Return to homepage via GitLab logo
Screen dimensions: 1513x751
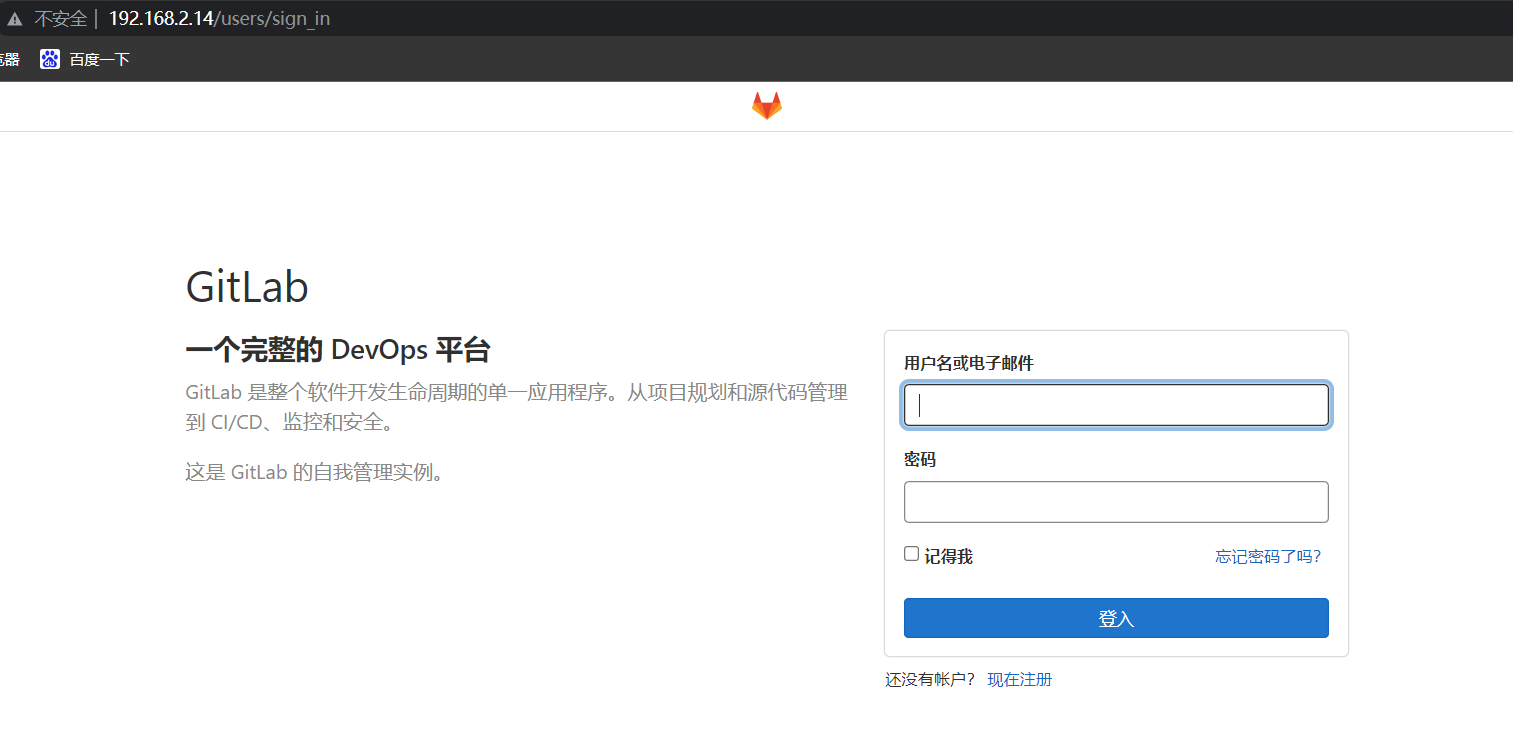click(766, 104)
